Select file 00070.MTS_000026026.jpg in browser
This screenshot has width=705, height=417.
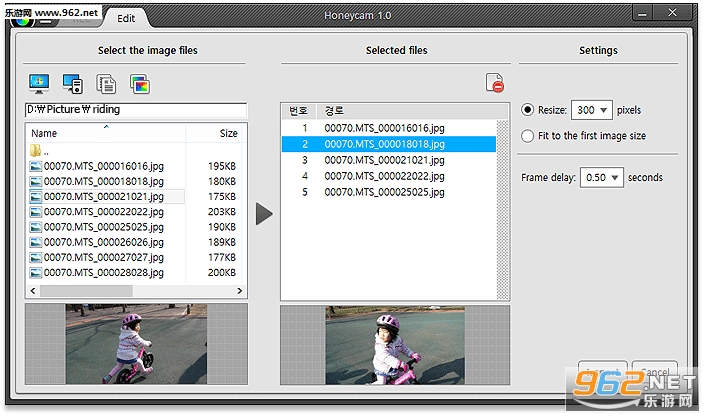pos(103,242)
